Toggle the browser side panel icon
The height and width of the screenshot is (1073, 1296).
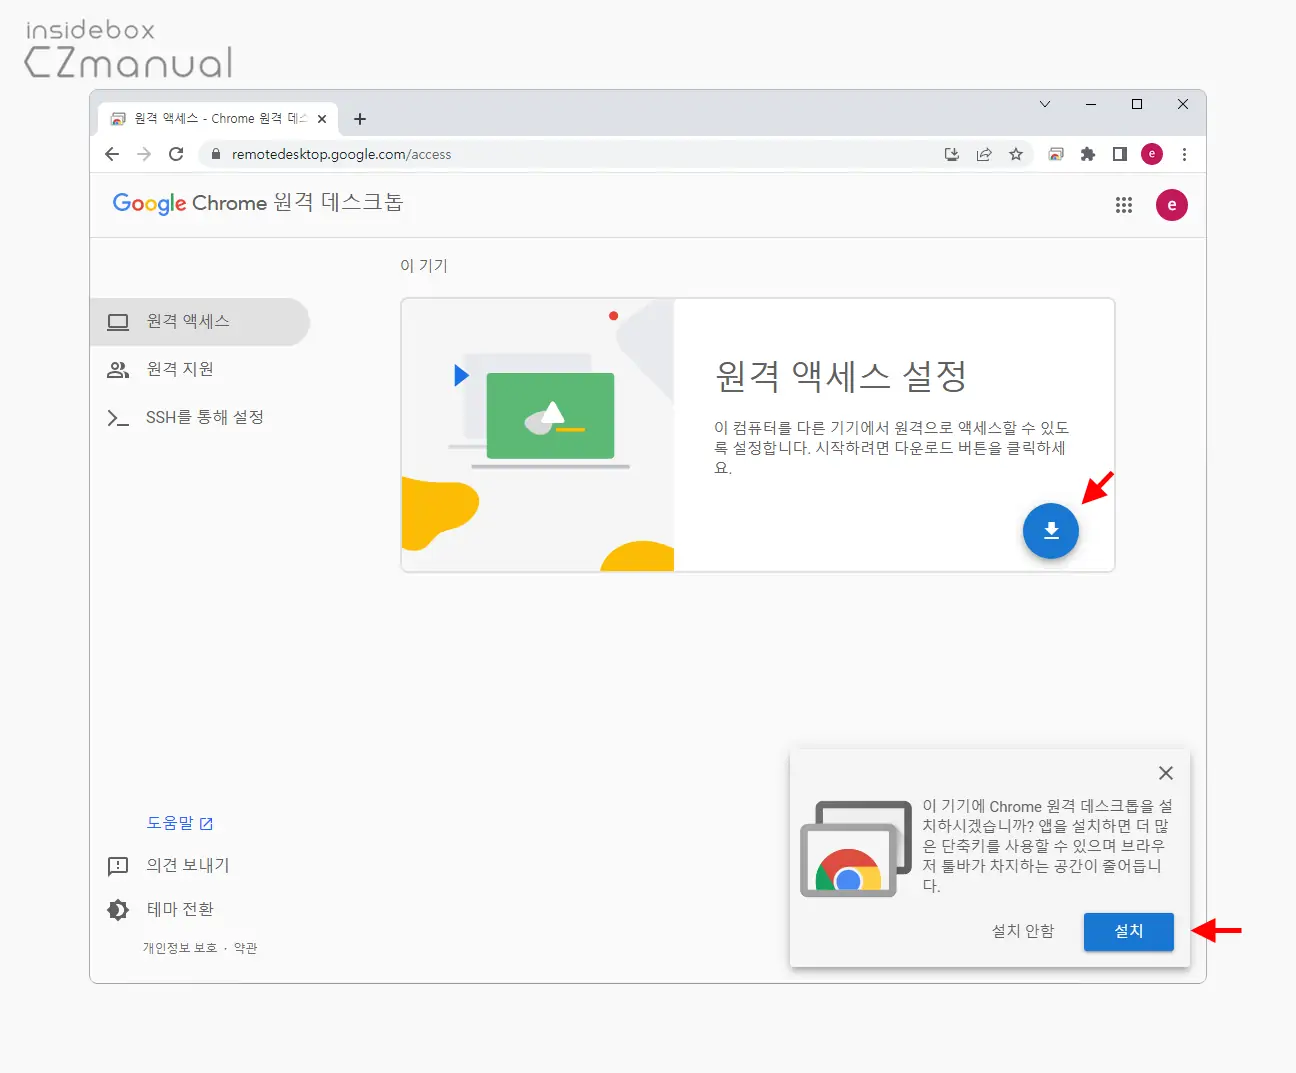(x=1120, y=154)
